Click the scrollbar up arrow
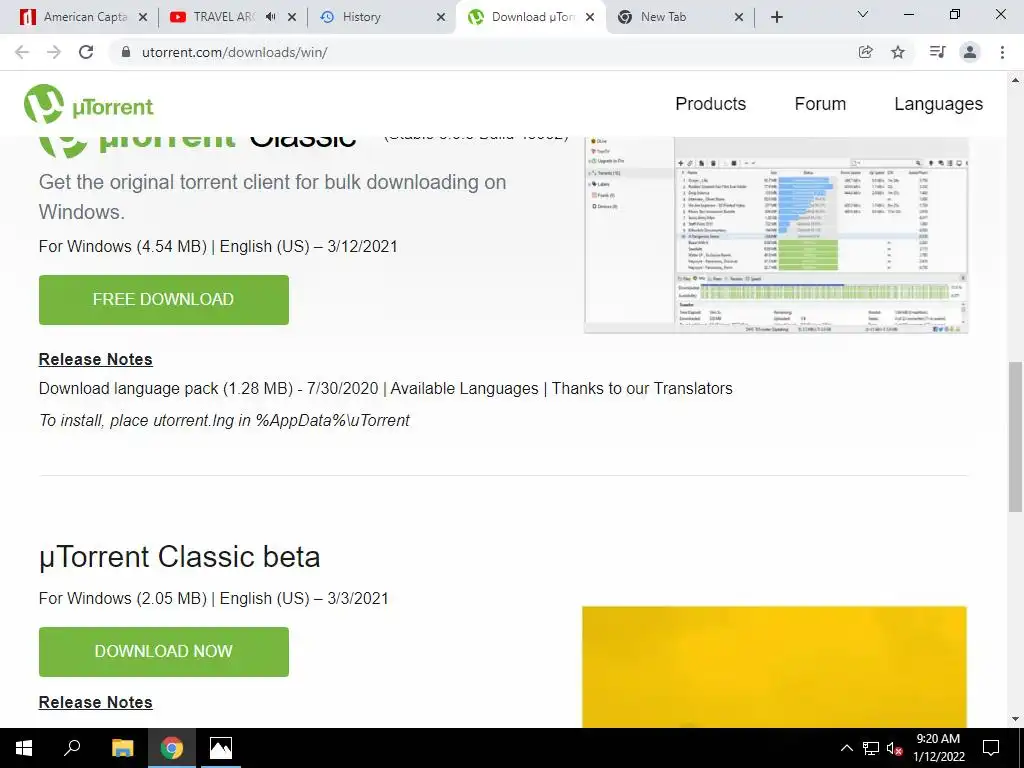This screenshot has width=1024, height=768. 1016,80
